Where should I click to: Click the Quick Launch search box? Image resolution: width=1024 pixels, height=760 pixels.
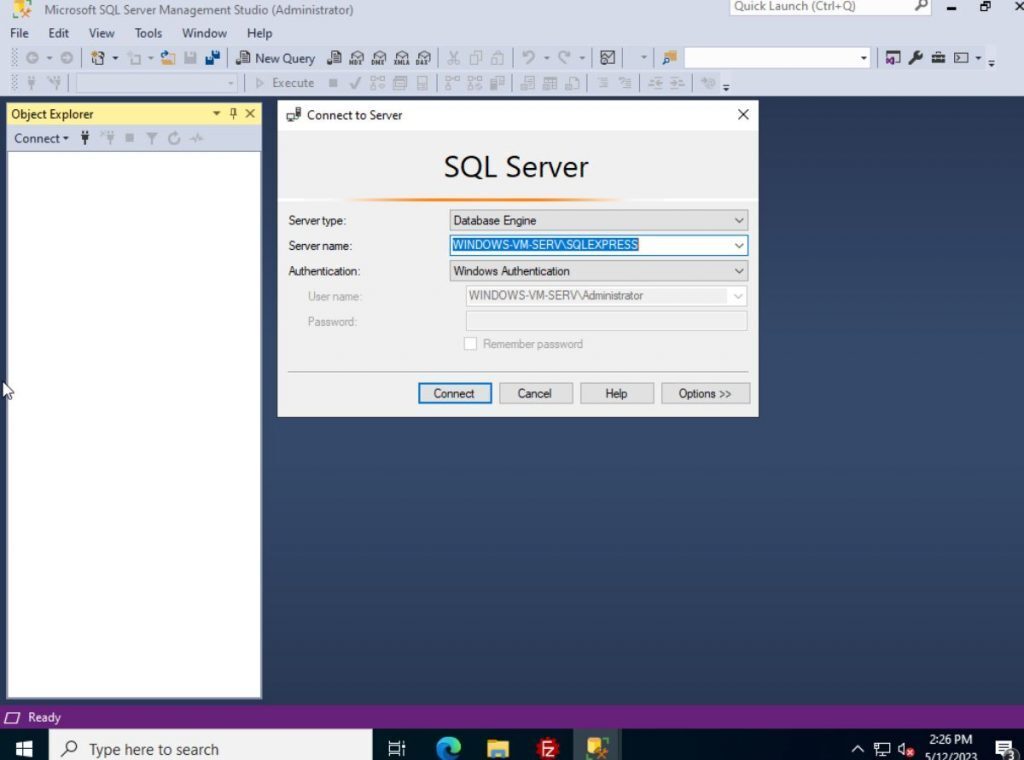(x=820, y=7)
